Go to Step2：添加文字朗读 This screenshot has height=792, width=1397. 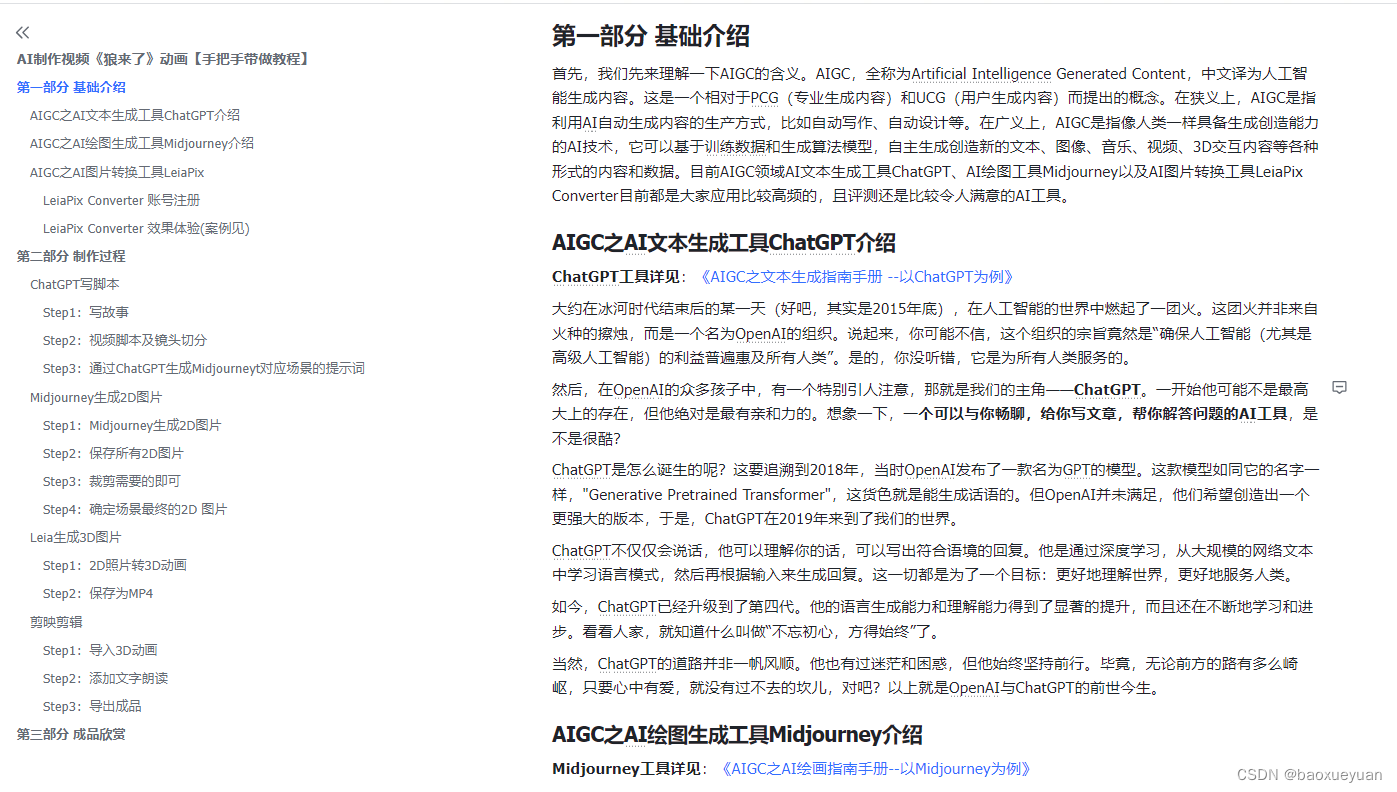pos(106,678)
